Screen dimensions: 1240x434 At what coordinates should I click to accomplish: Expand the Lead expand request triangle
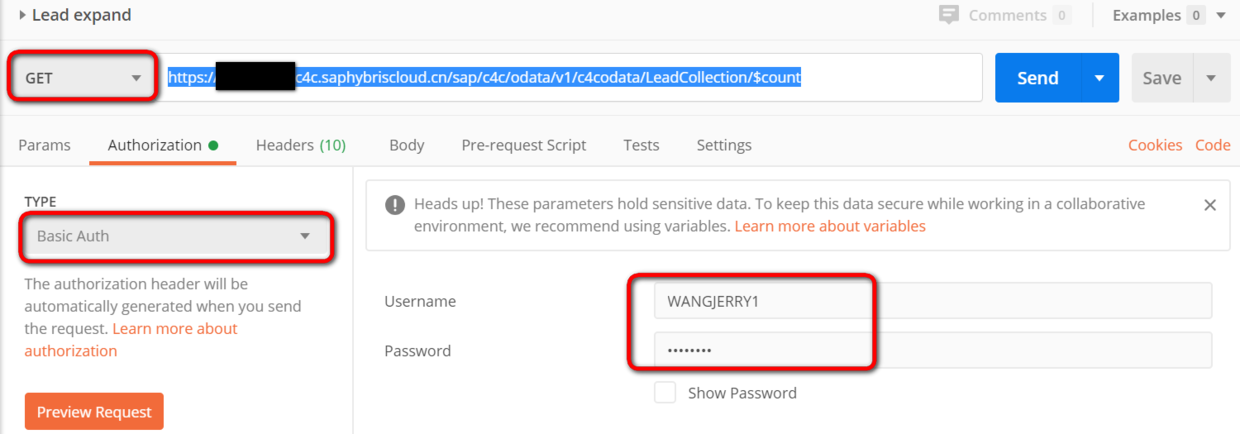(x=22, y=15)
